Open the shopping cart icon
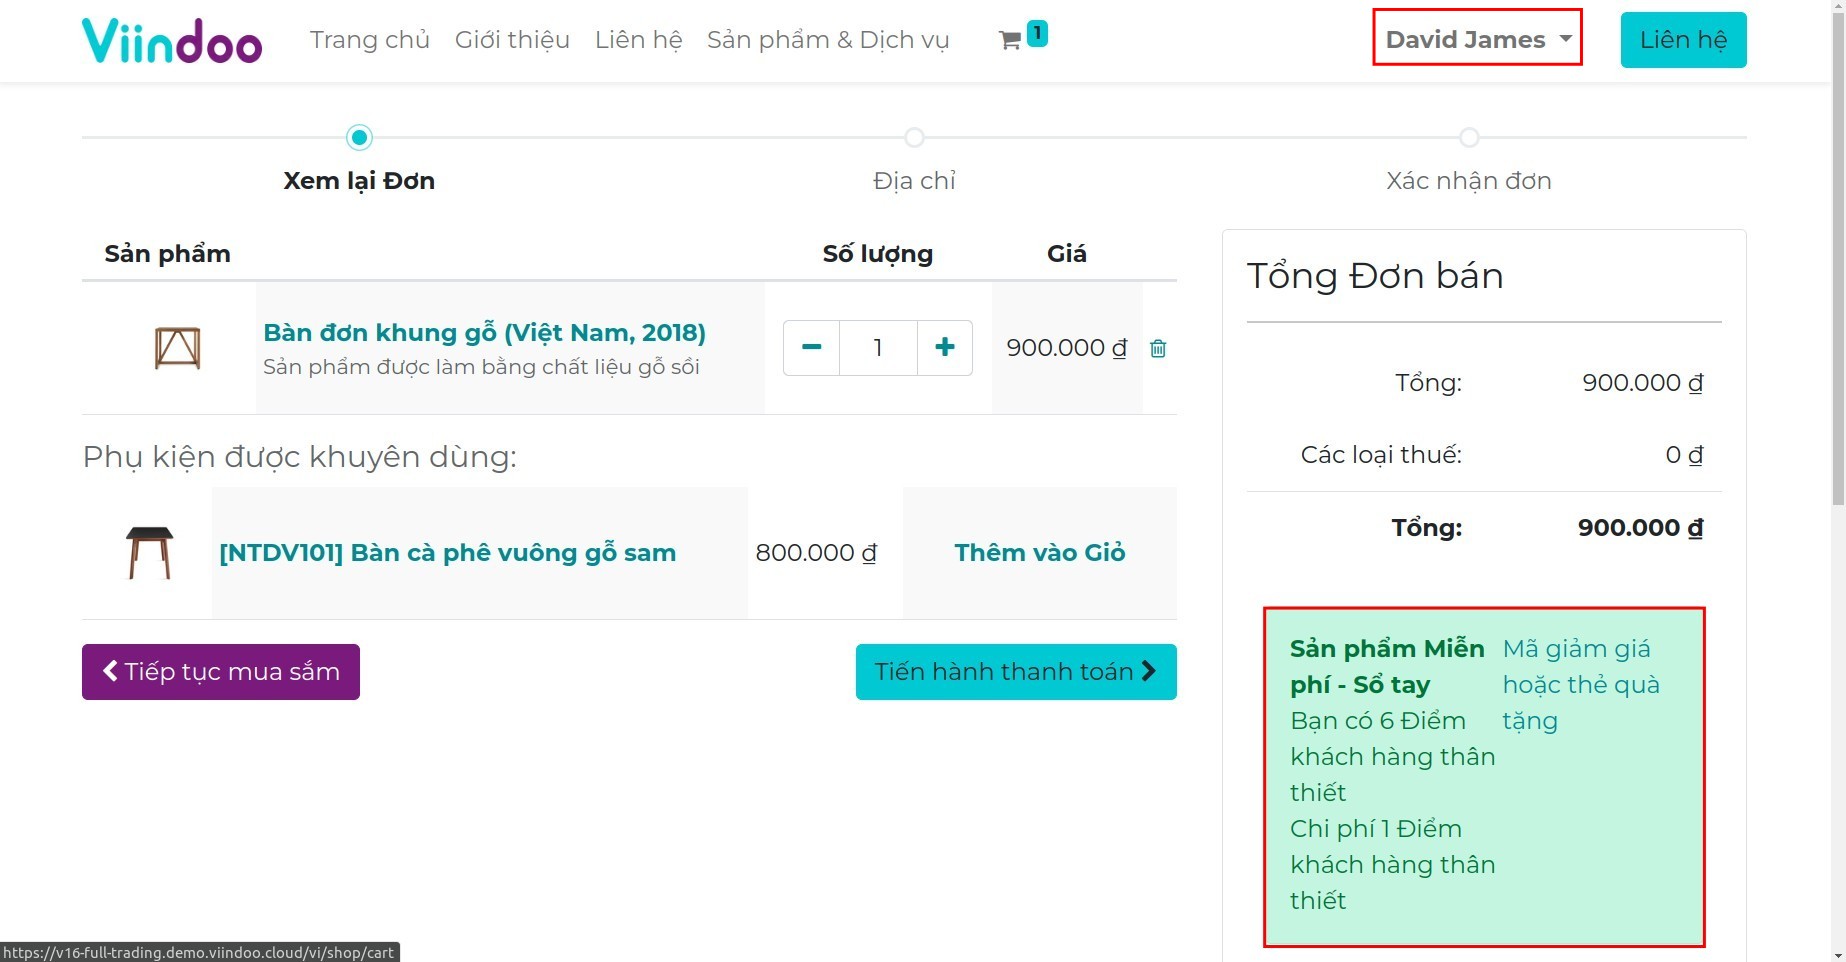Image resolution: width=1846 pixels, height=962 pixels. (1011, 41)
